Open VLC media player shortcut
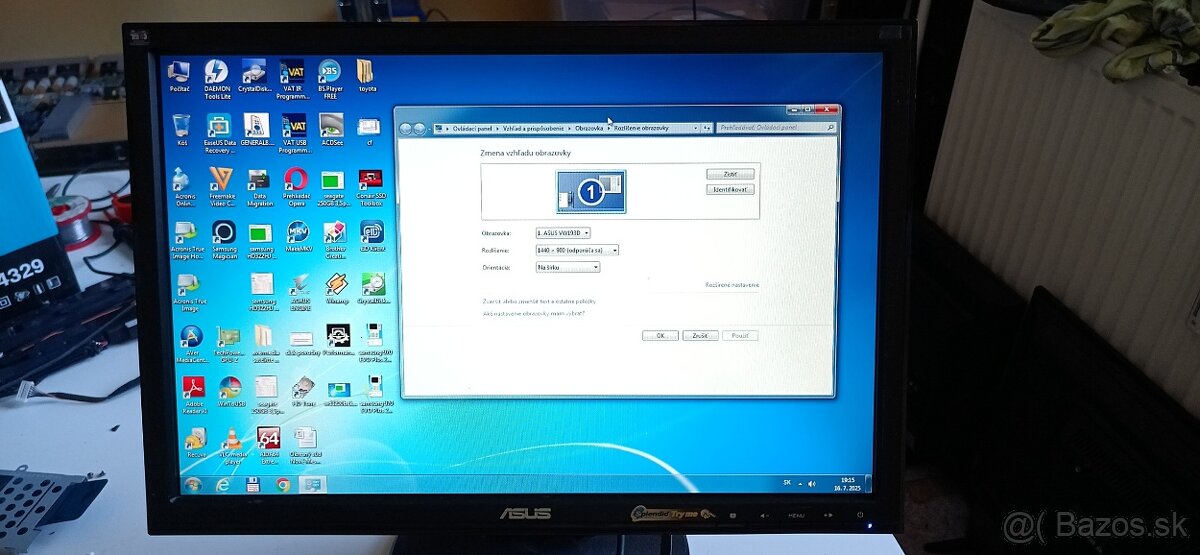This screenshot has width=1200, height=555. point(232,447)
